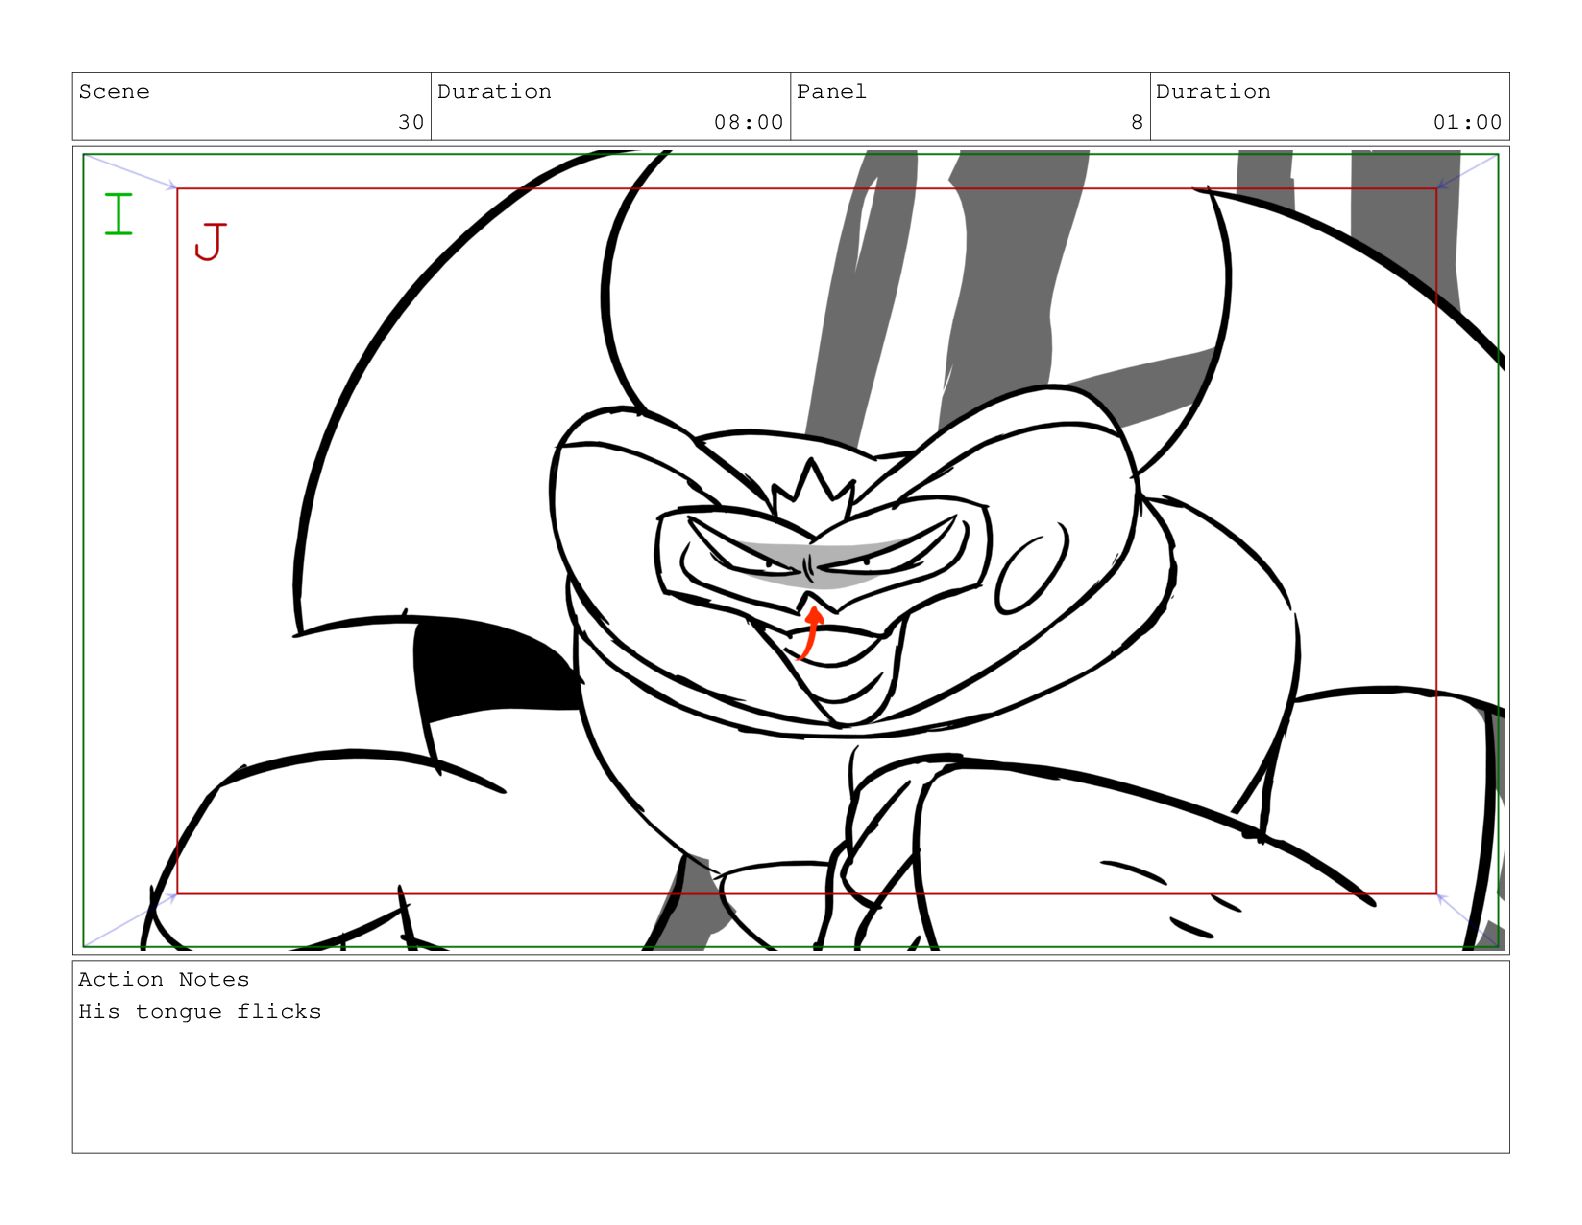The height and width of the screenshot is (1225, 1582).
Task: Click the bottom-left camera move arrow
Action: click(130, 919)
